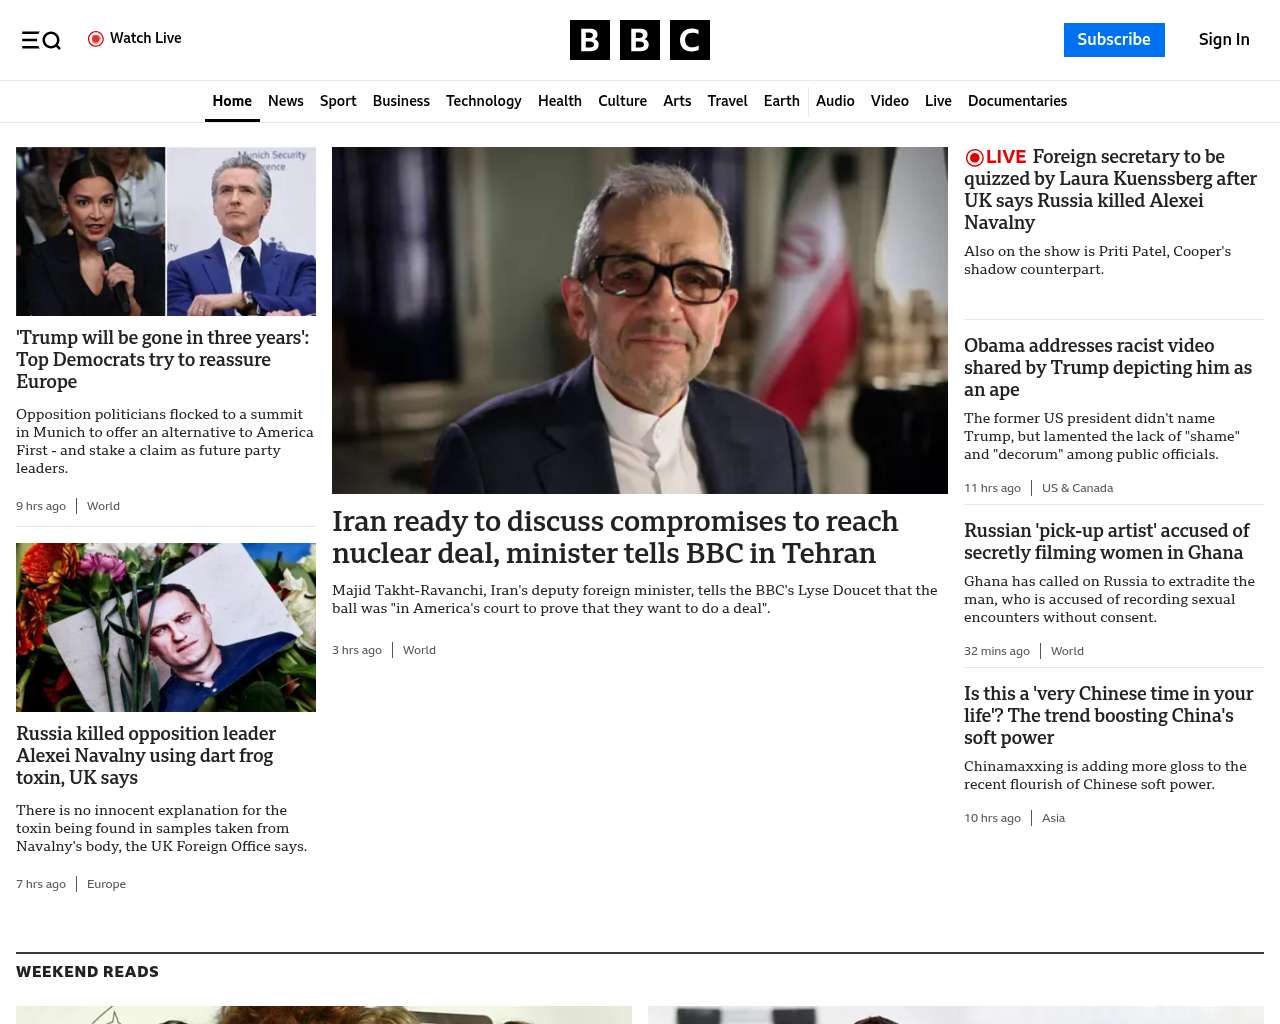Click the Asia tag under Chinamaxxing story
The image size is (1280, 1024).
(1053, 818)
